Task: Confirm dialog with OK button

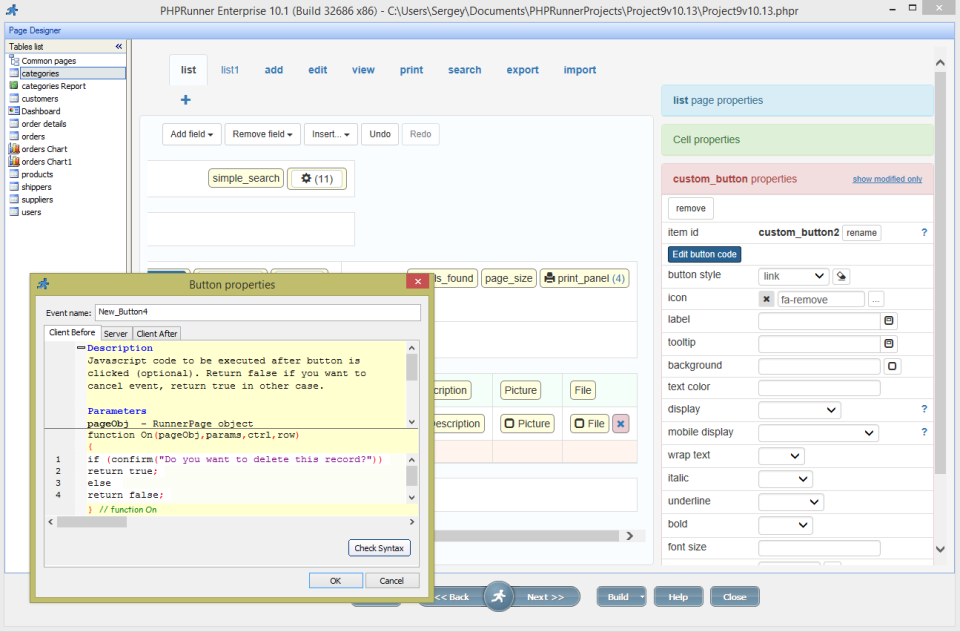Action: point(336,581)
